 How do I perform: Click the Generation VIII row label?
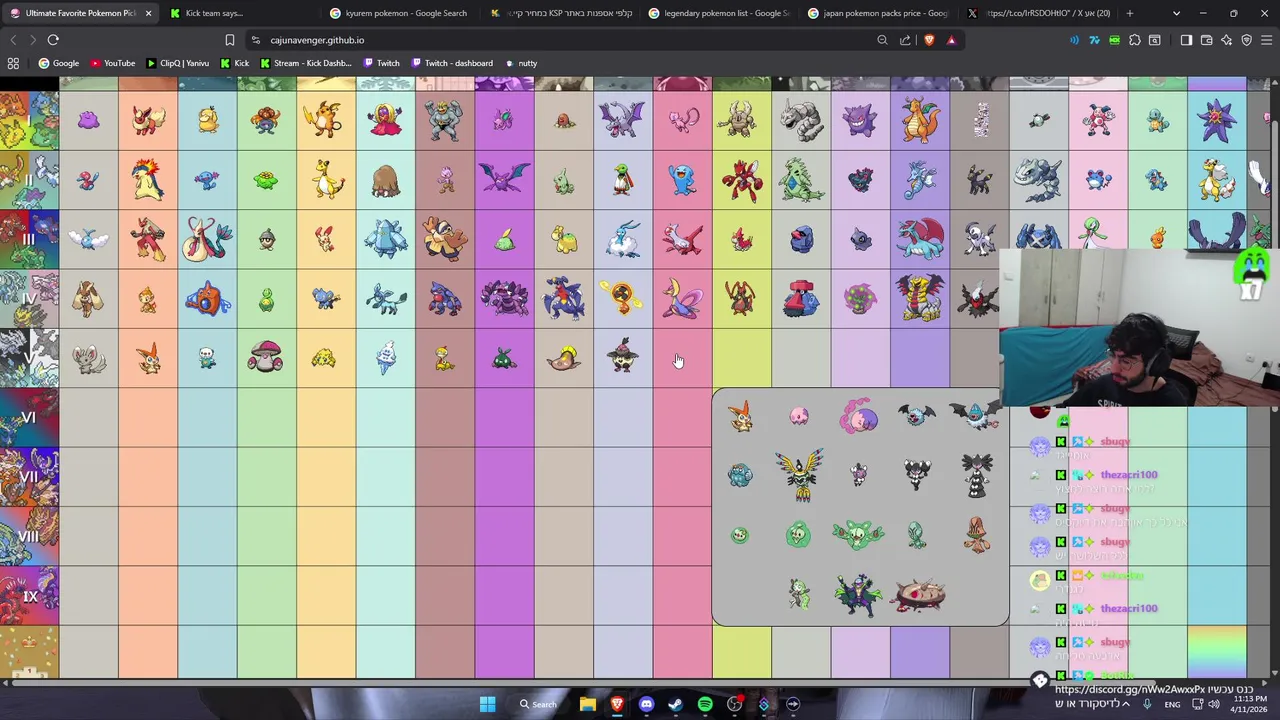29,537
